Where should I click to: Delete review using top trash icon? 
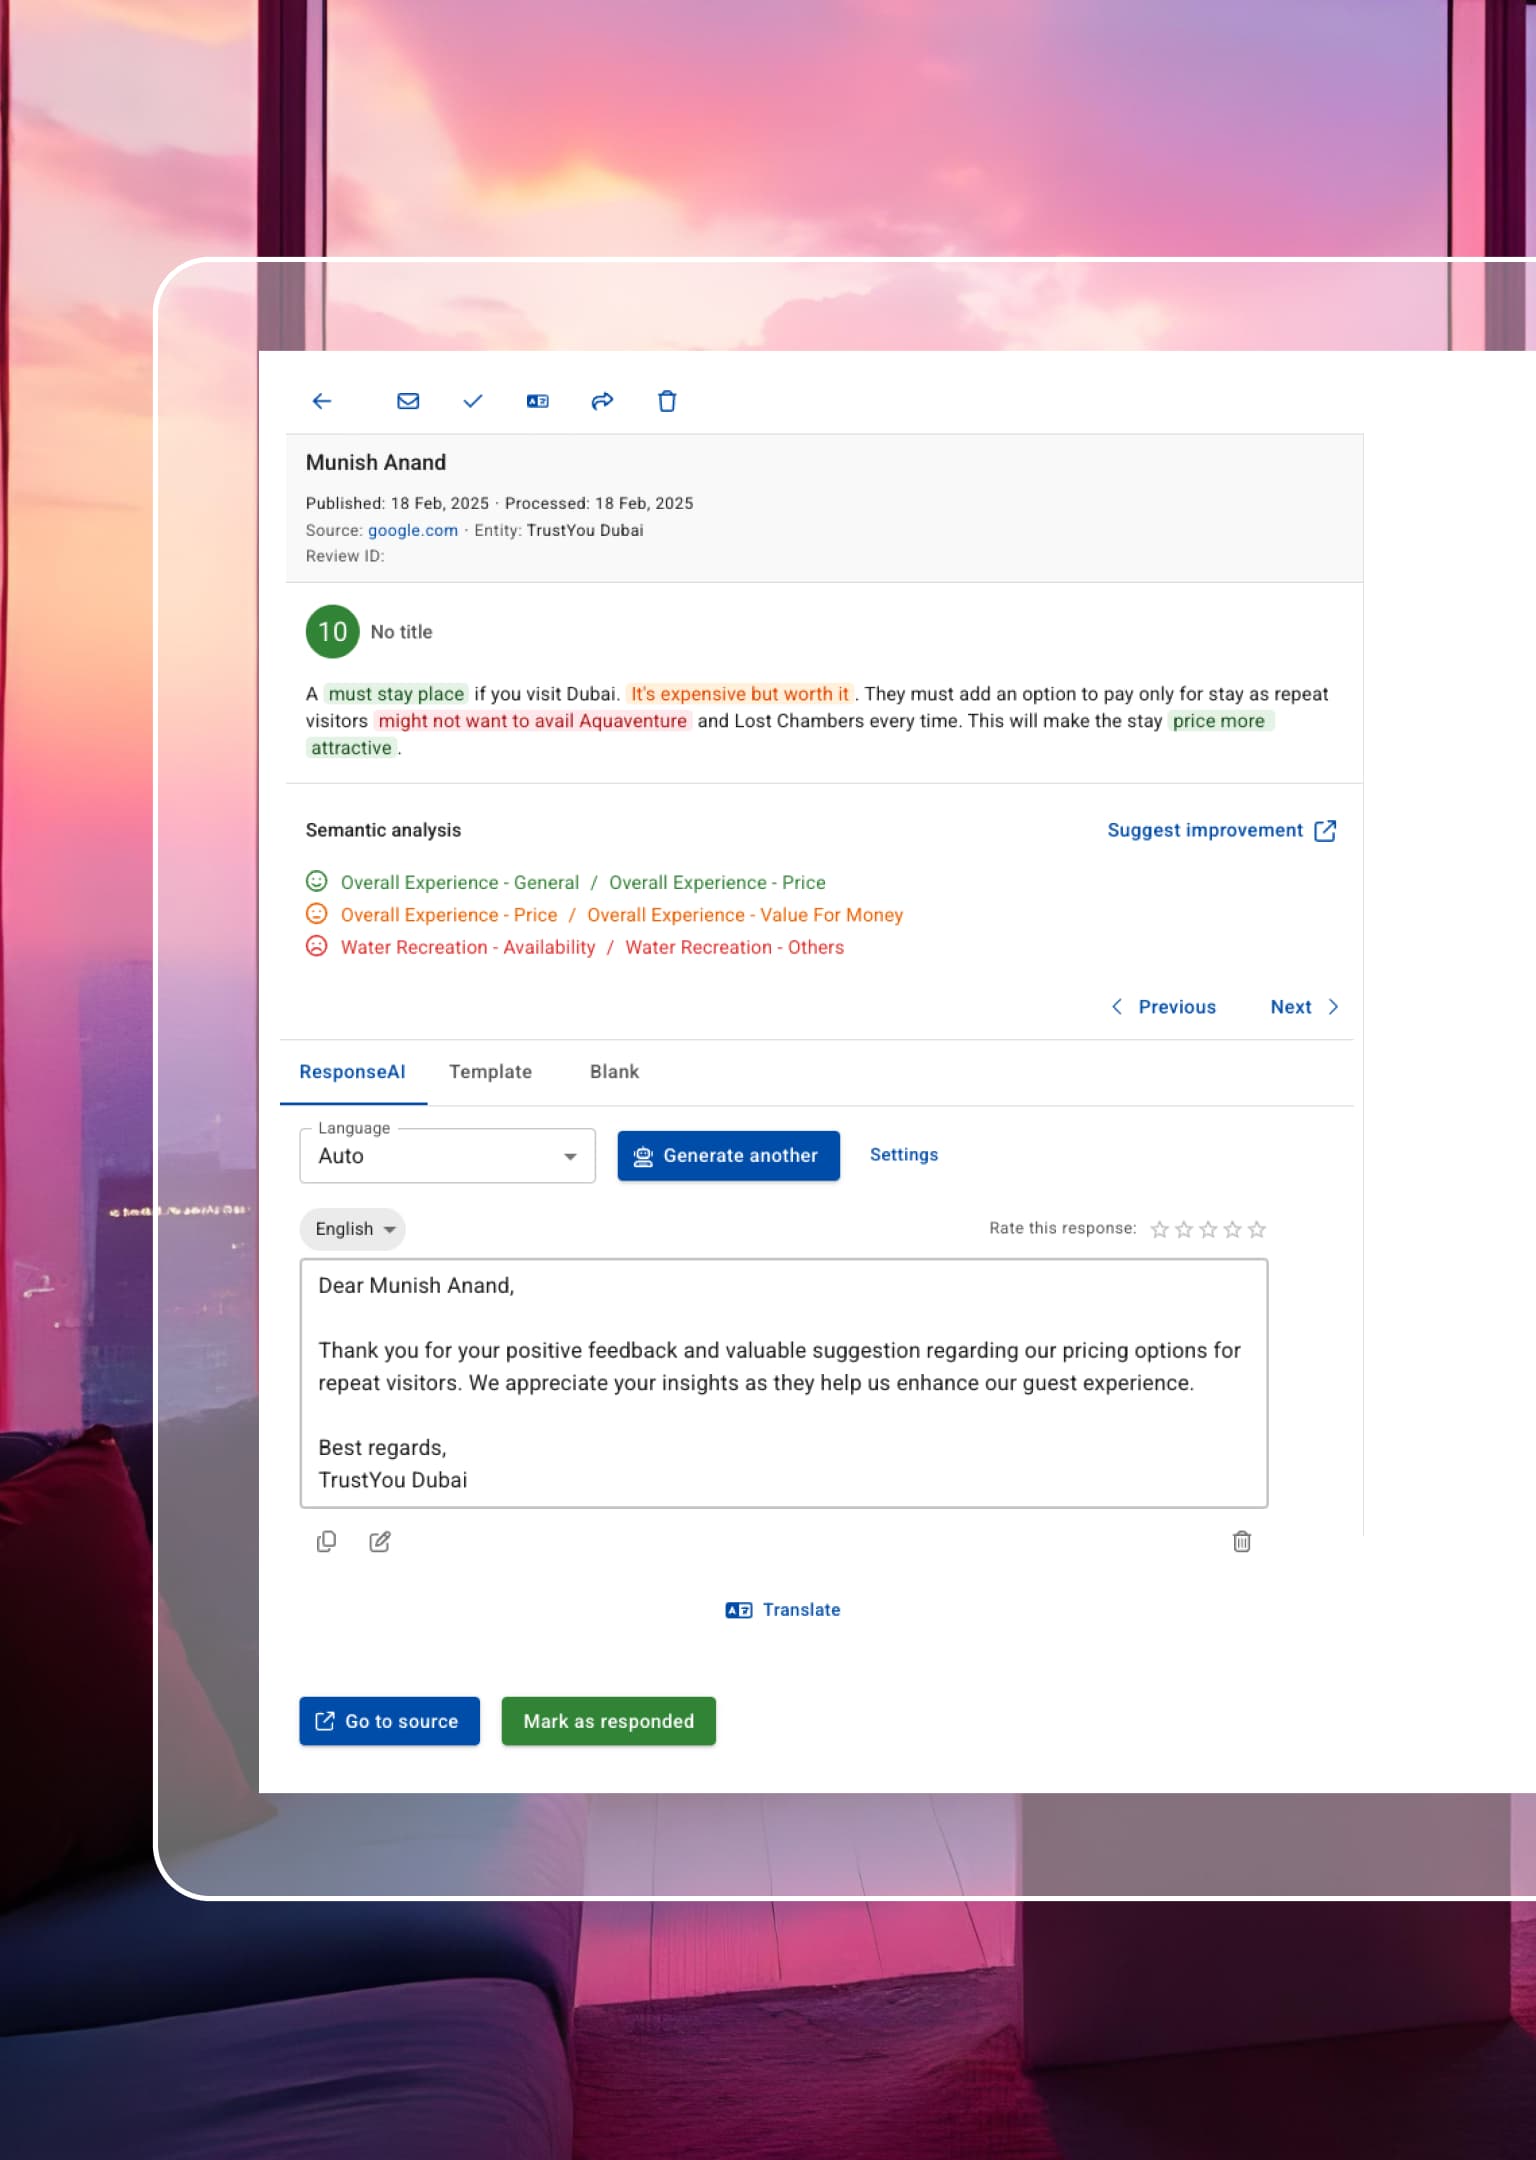point(667,401)
